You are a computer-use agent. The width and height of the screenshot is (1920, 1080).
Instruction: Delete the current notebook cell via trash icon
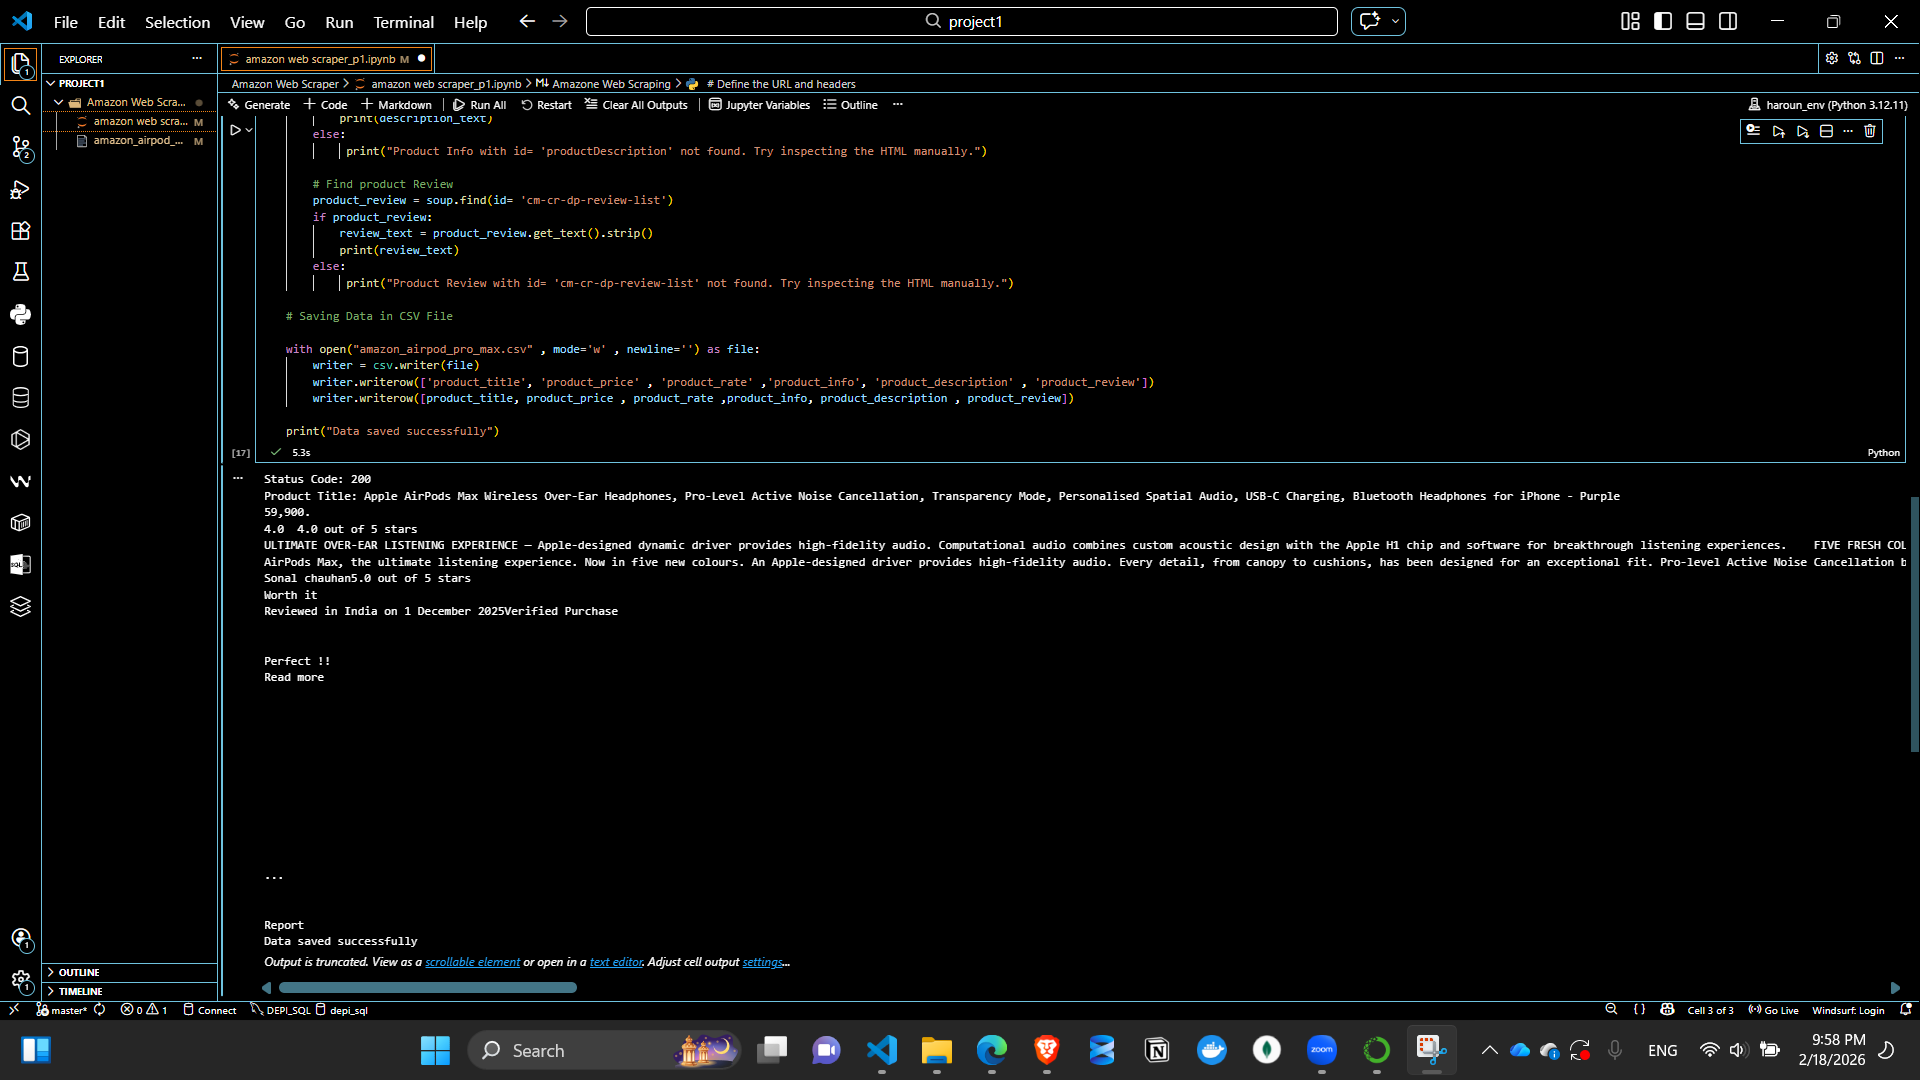point(1869,131)
